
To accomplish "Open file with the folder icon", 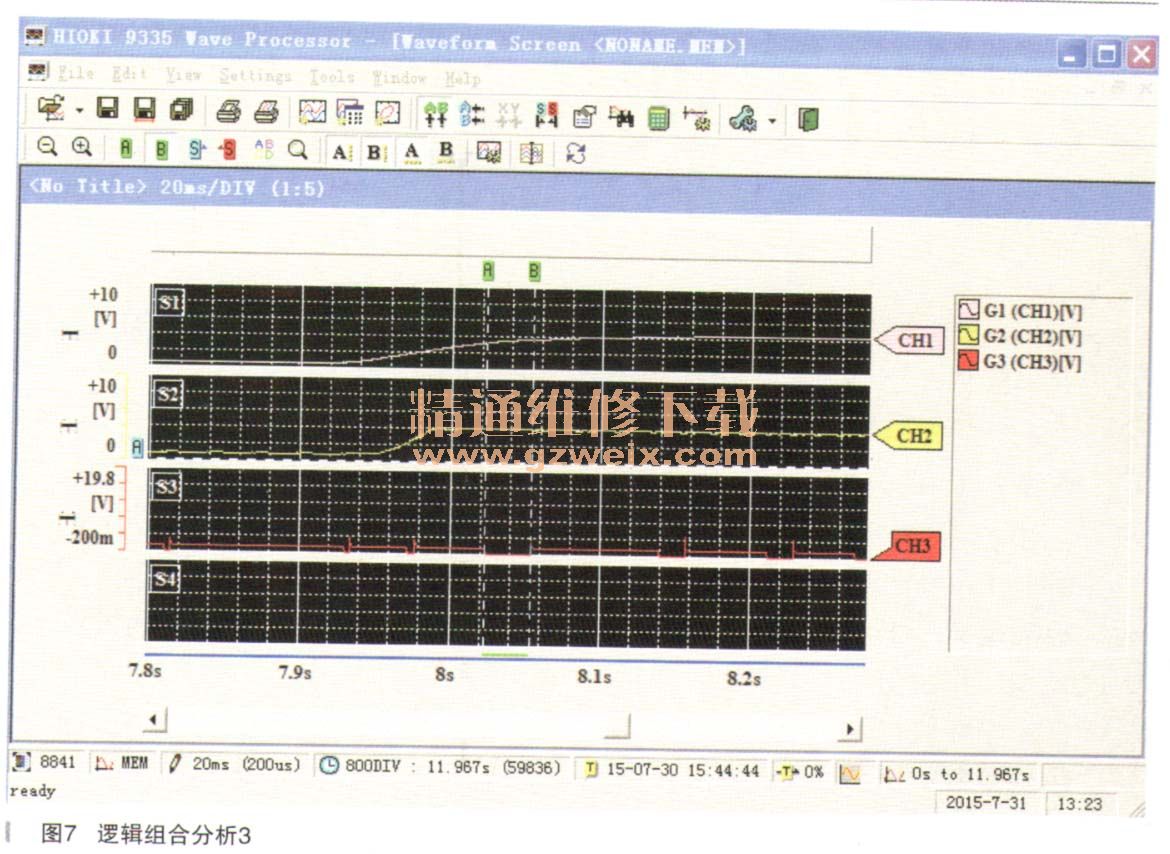I will 51,109.
